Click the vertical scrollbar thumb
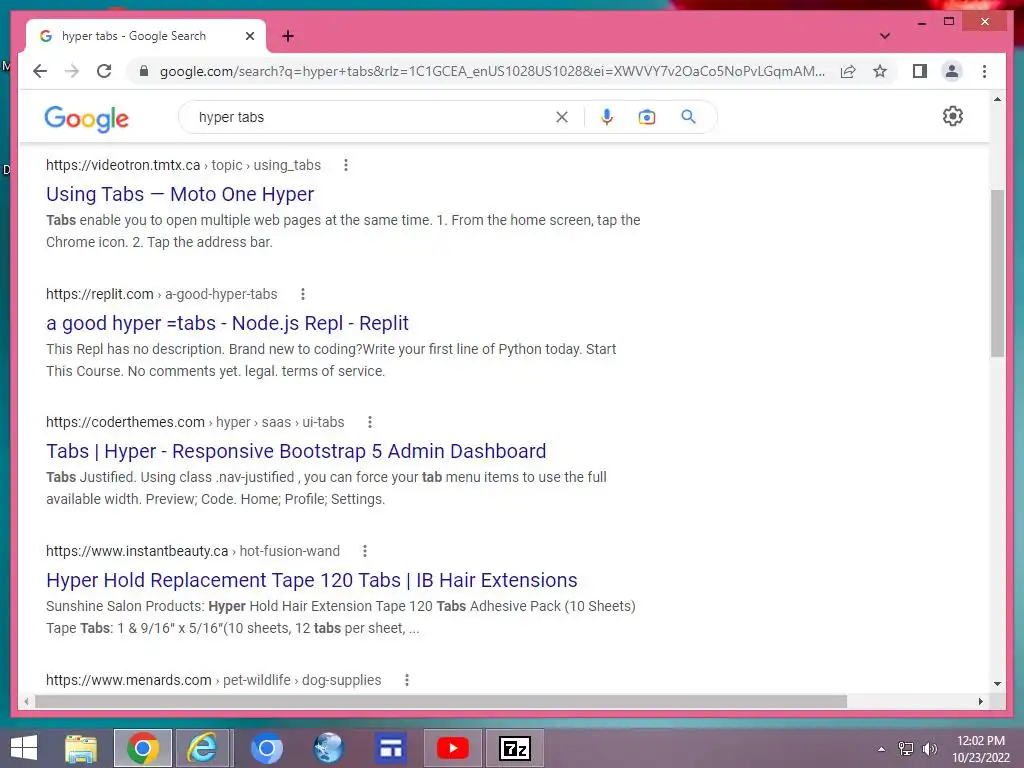This screenshot has width=1024, height=768. 997,273
